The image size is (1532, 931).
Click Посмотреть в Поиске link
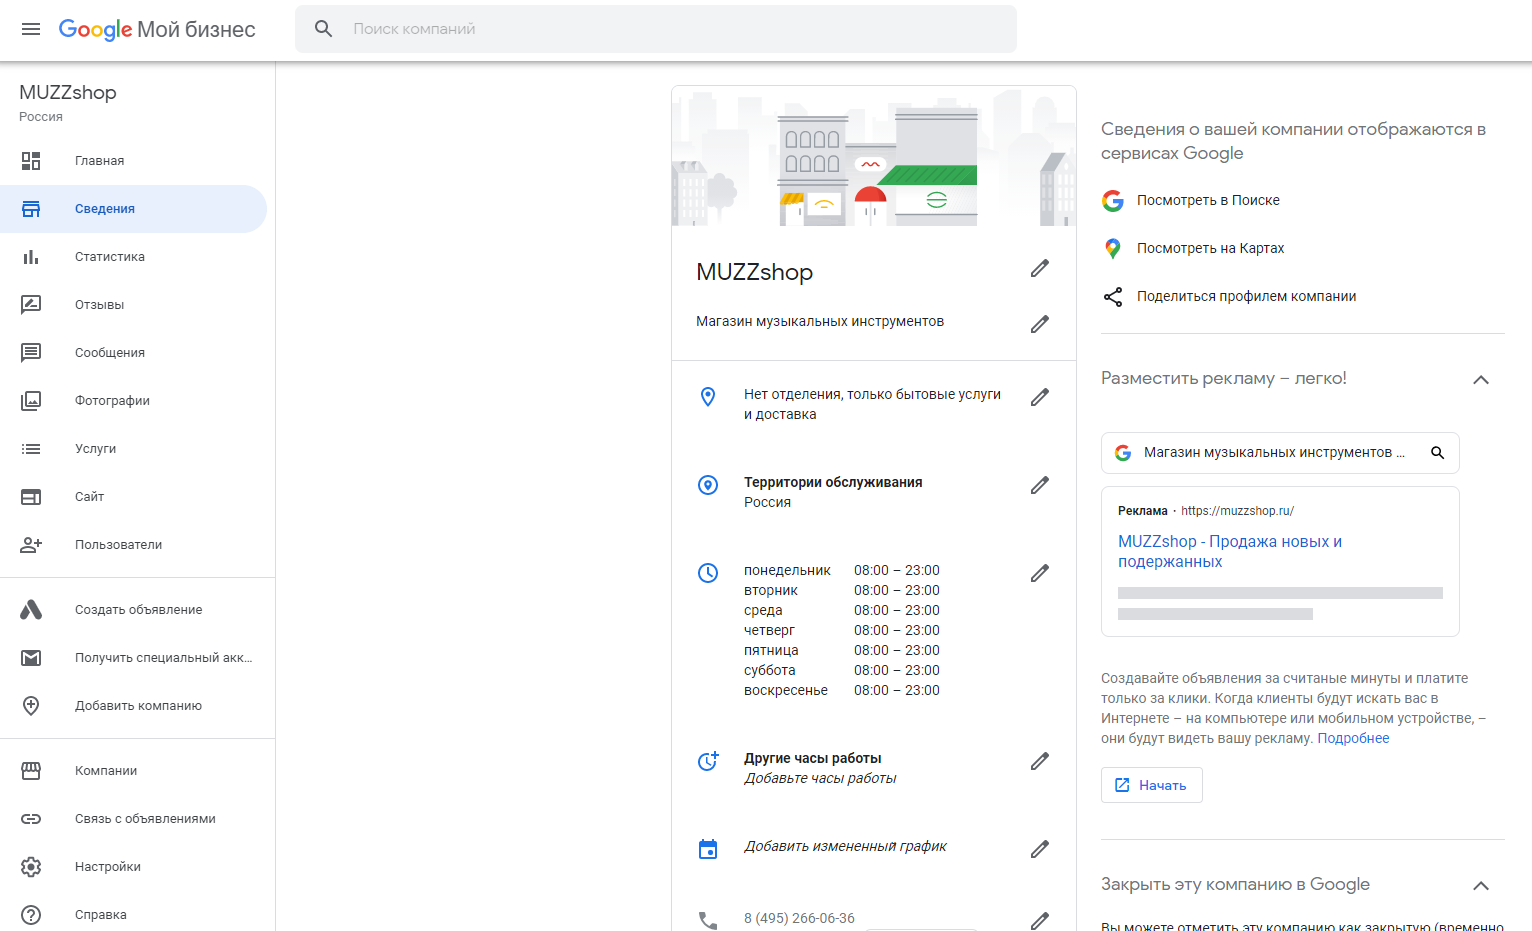1208,201
